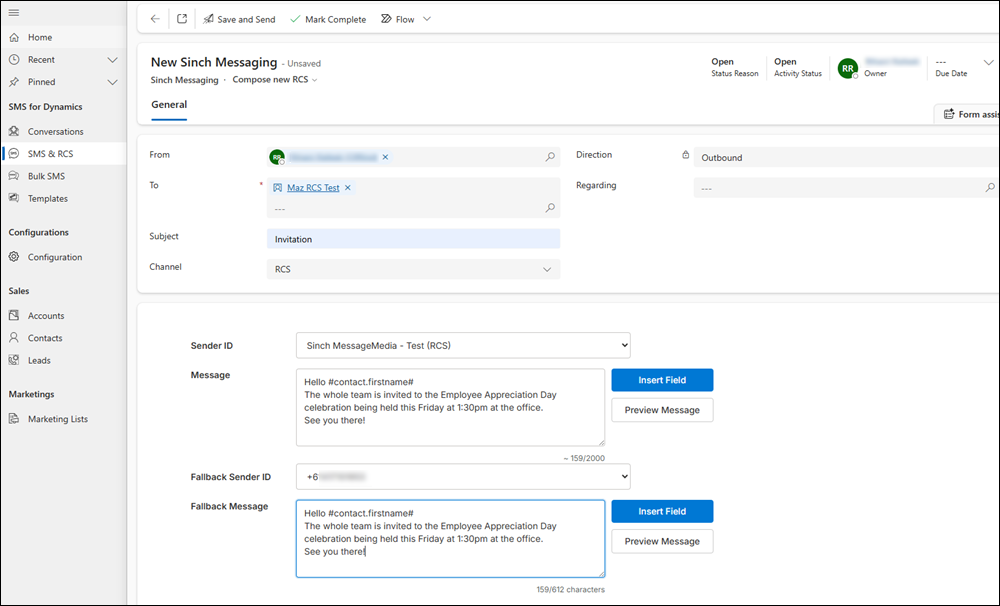Click the RR owner avatar in header
Screen dimensions: 1000x606
pyautogui.click(x=848, y=68)
